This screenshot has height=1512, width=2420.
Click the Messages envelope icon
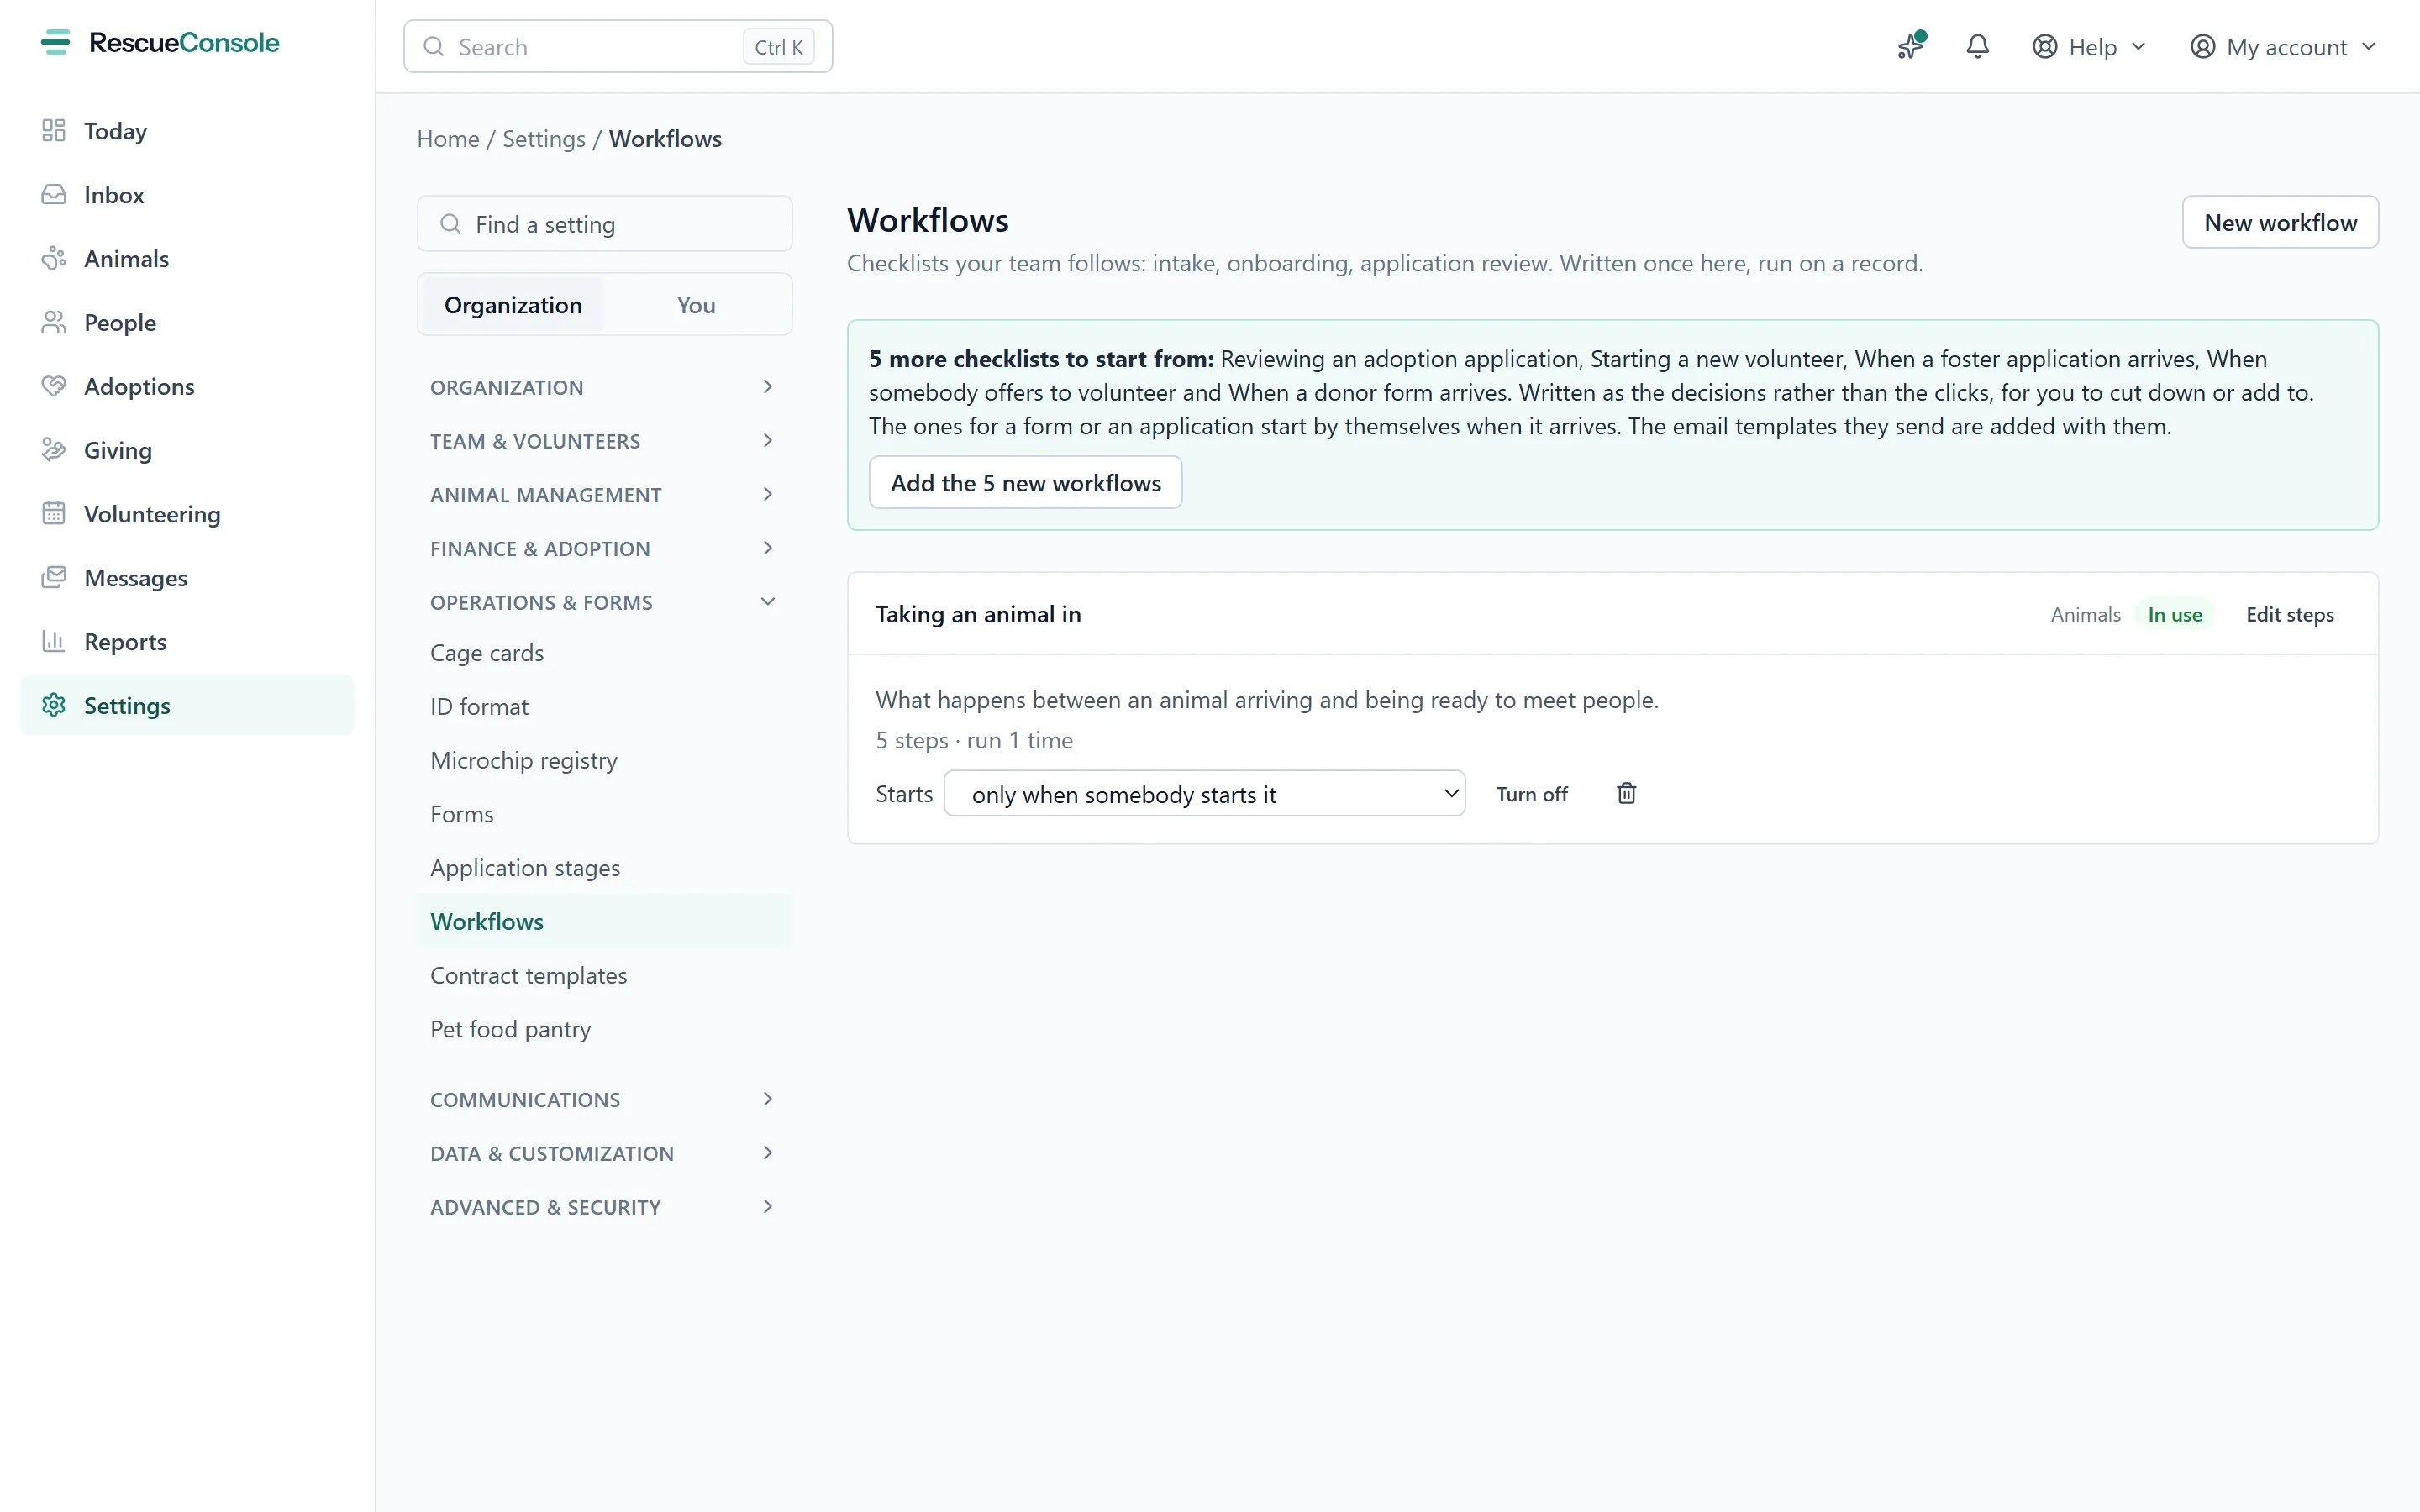[x=54, y=578]
